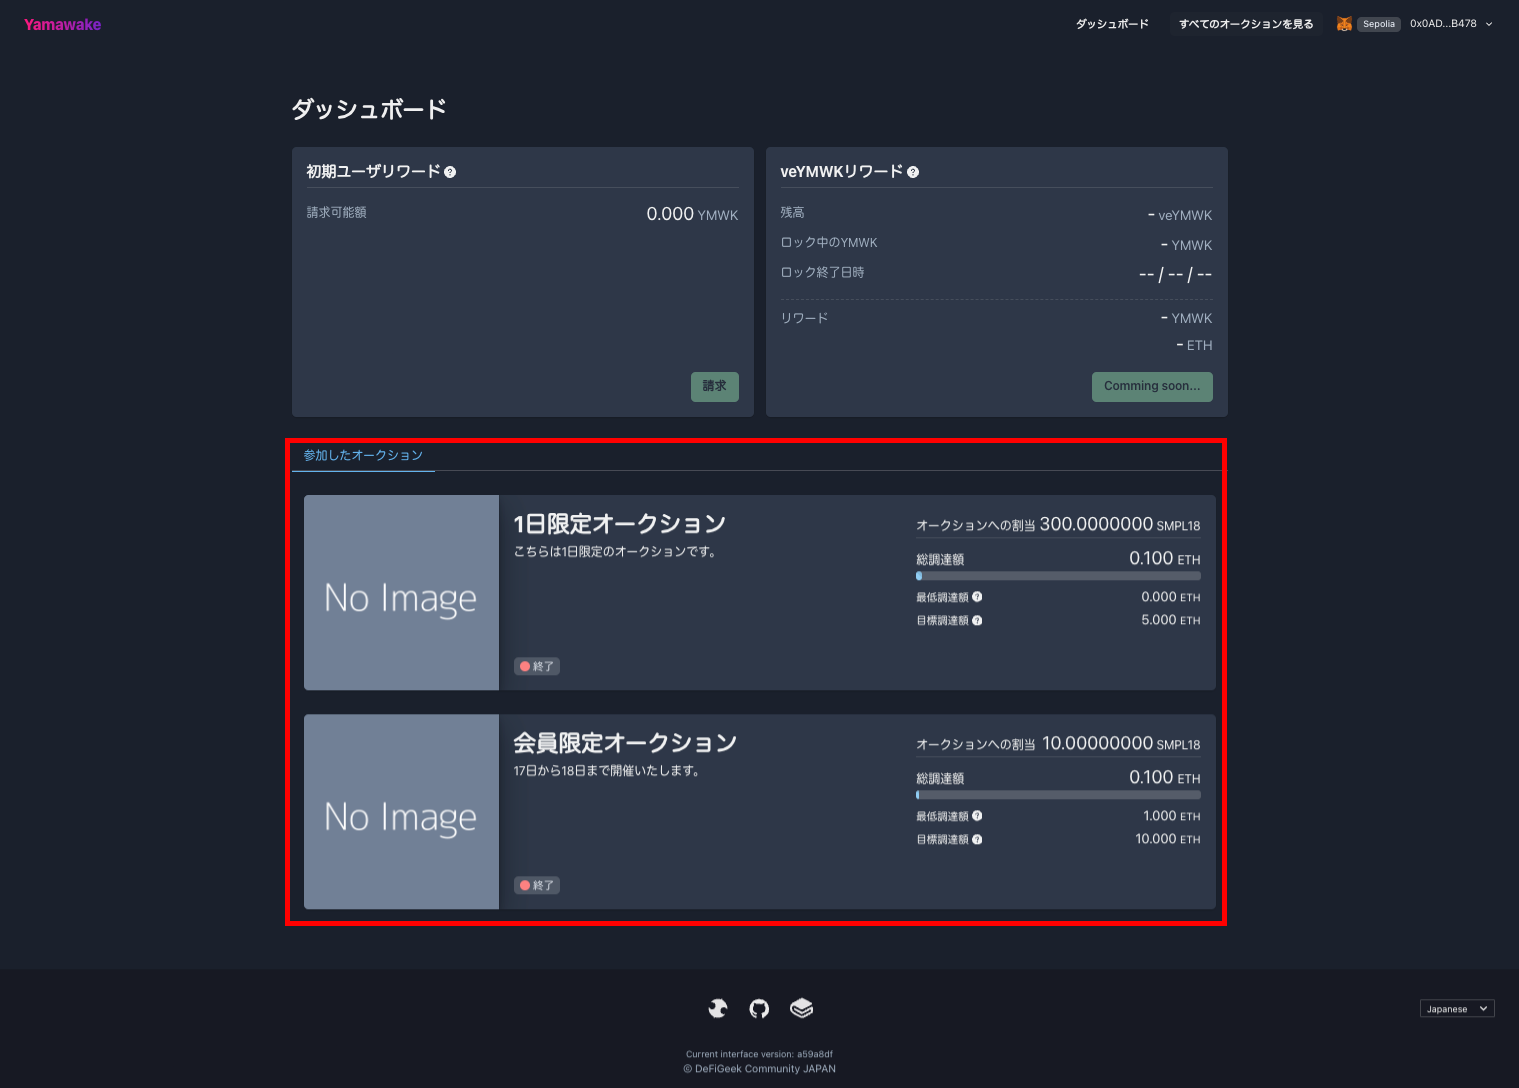1519x1088 pixels.
Task: Click help icon next to 初期ユーザリワード
Action: click(450, 172)
